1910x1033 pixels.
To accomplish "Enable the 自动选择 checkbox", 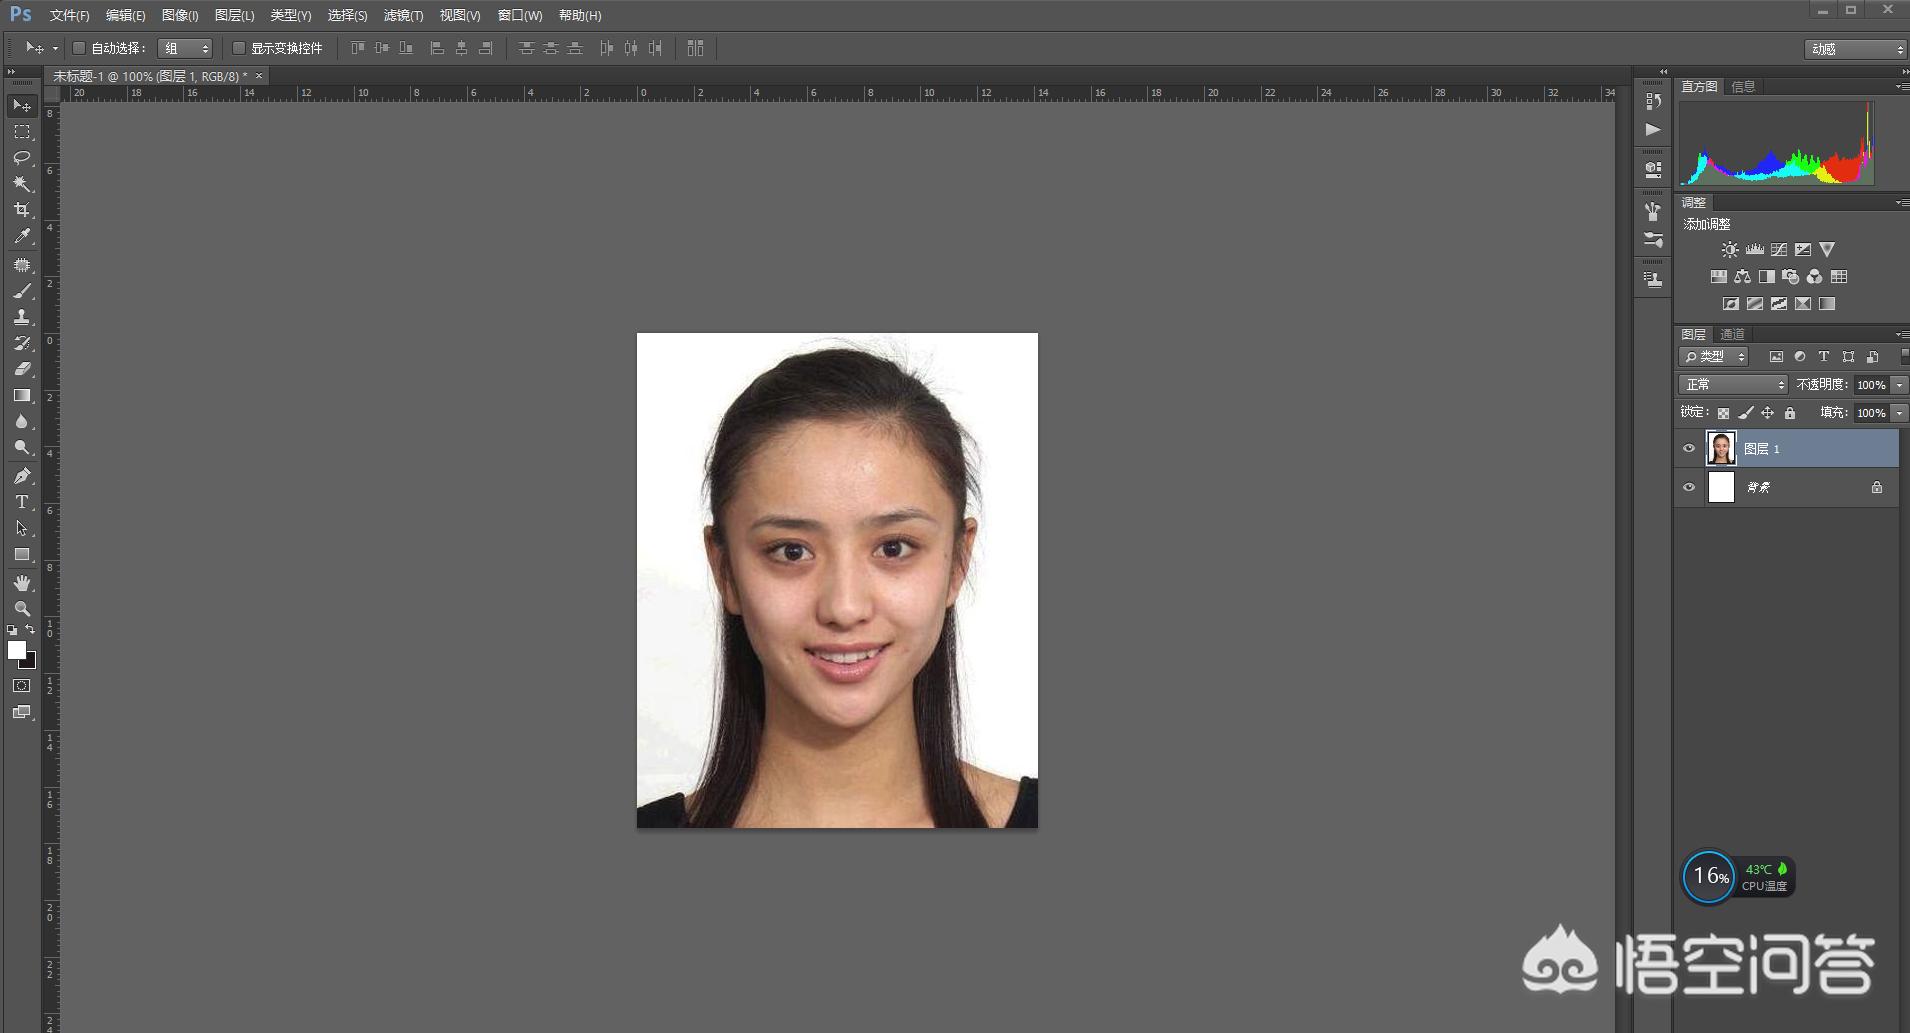I will (79, 48).
